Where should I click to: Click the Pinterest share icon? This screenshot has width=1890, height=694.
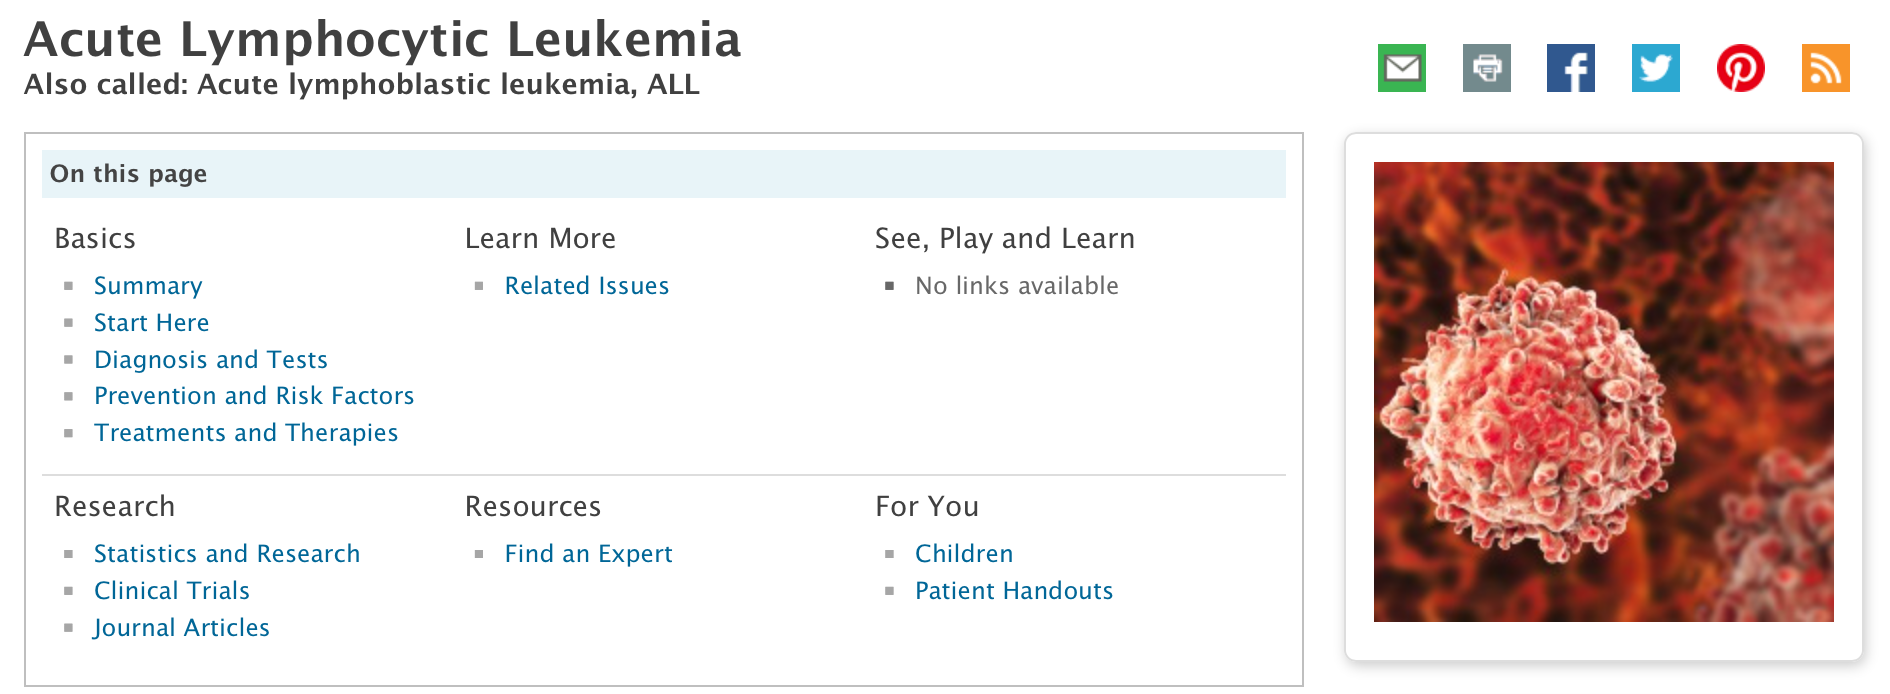[1740, 68]
